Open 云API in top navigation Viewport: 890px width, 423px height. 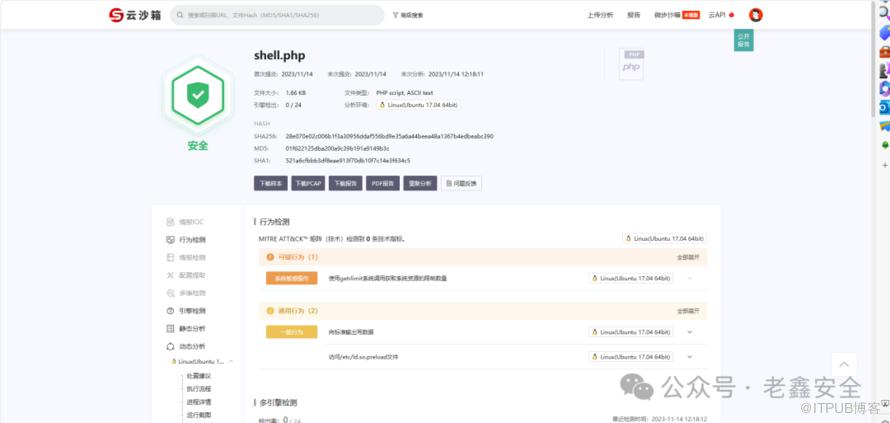717,15
